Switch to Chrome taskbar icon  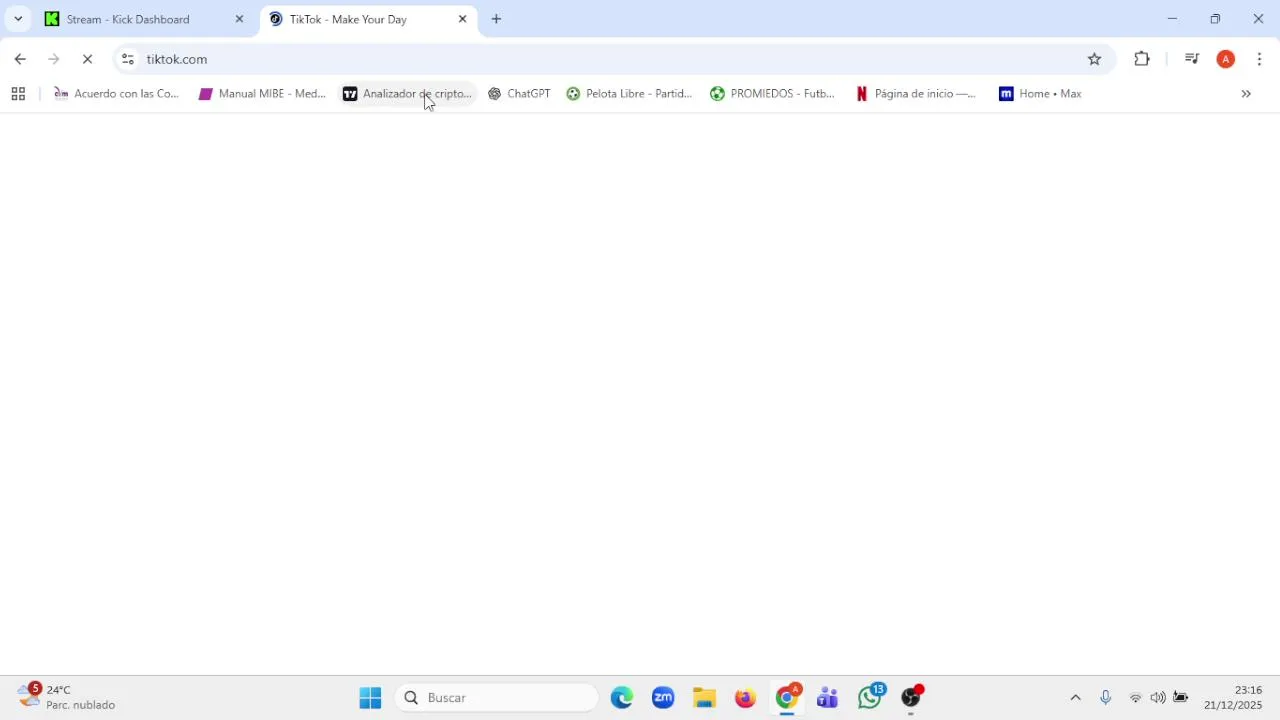tap(788, 698)
